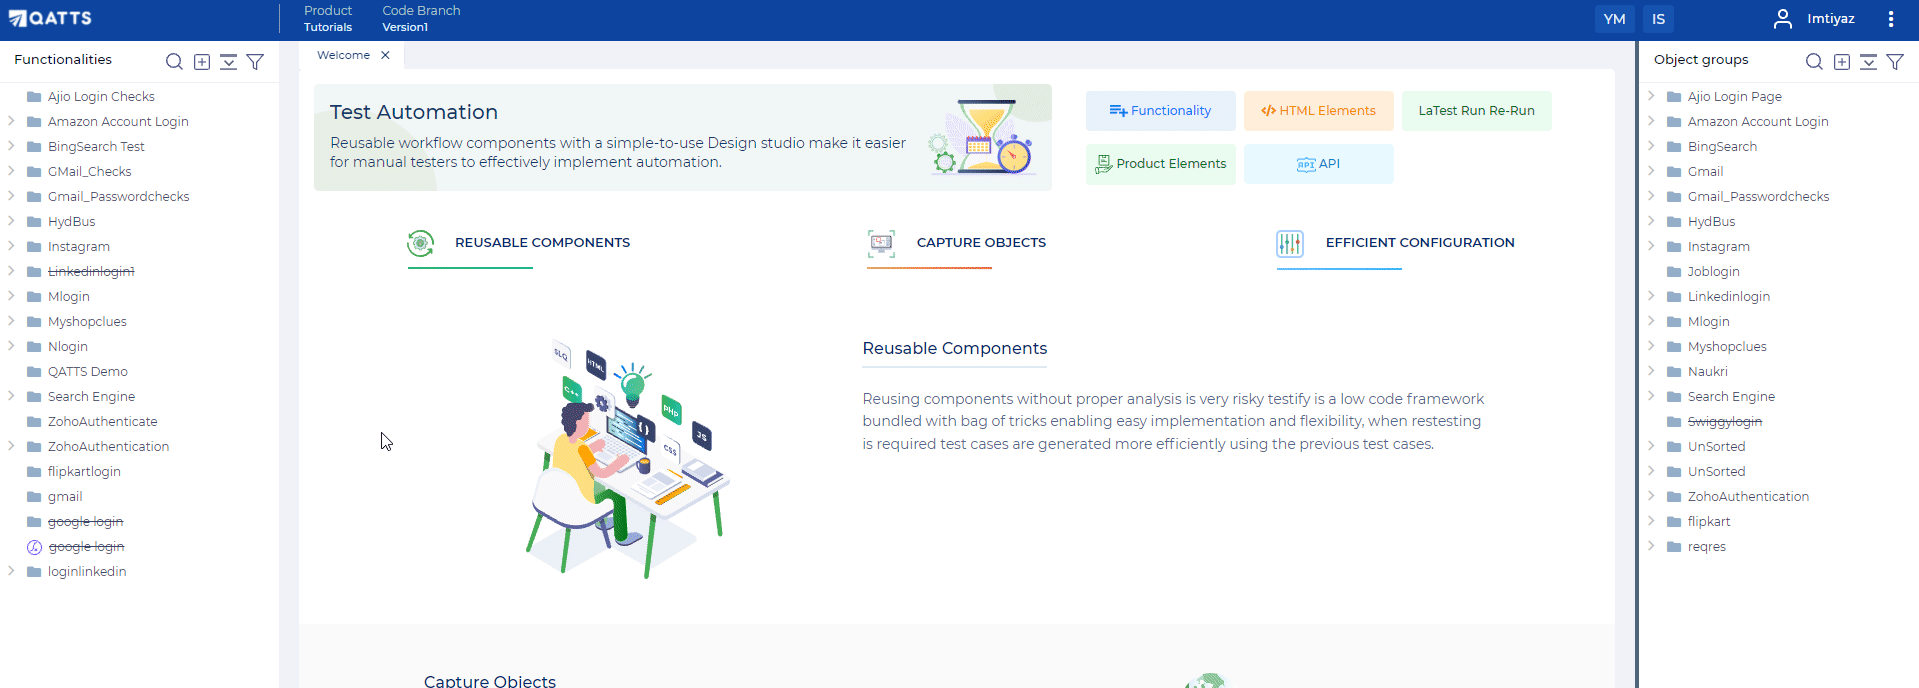
Task: Select Linkedinlogin object group
Action: (1728, 297)
